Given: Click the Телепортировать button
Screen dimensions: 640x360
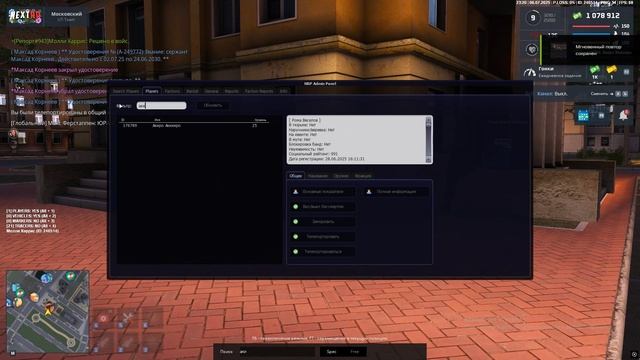Looking at the screenshot, I should 322,237.
